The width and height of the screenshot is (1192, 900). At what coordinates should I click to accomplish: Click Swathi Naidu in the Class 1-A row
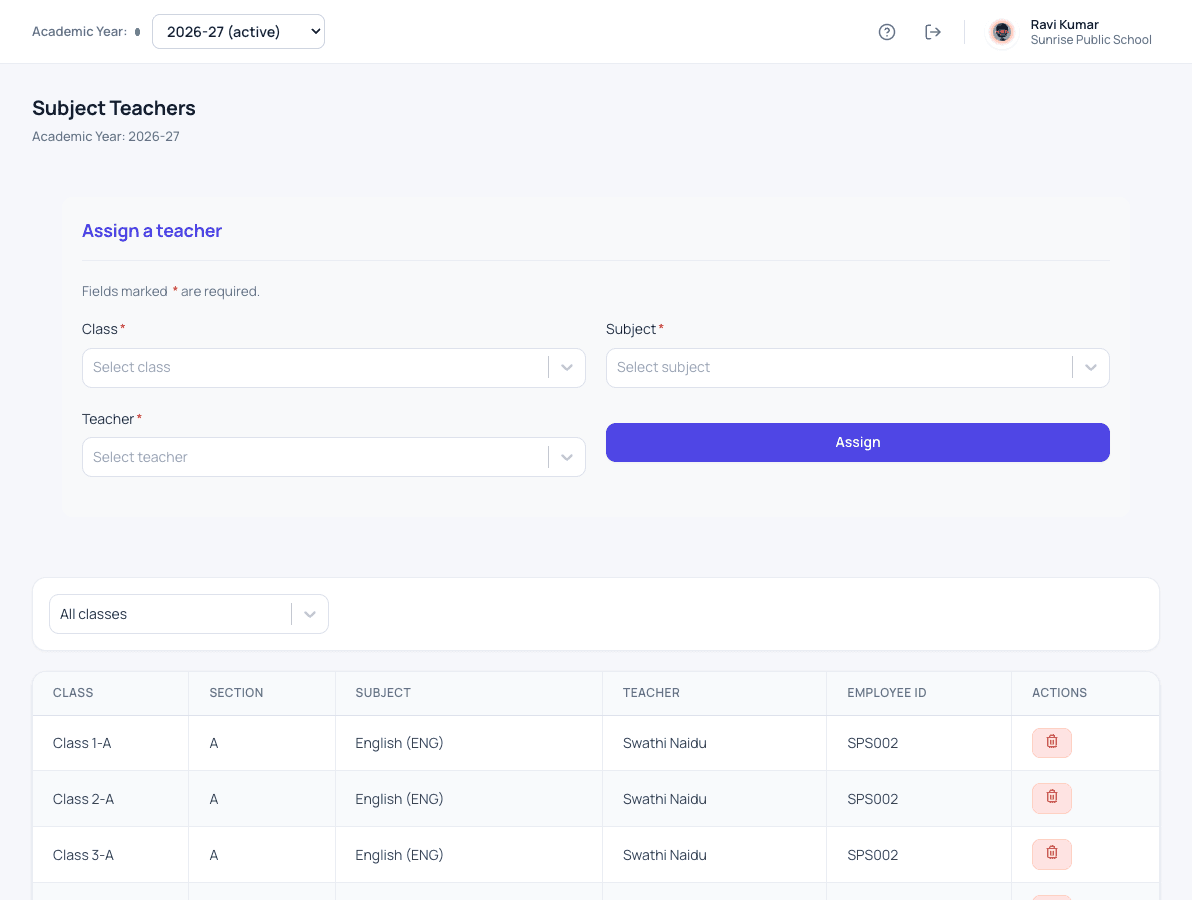664,743
